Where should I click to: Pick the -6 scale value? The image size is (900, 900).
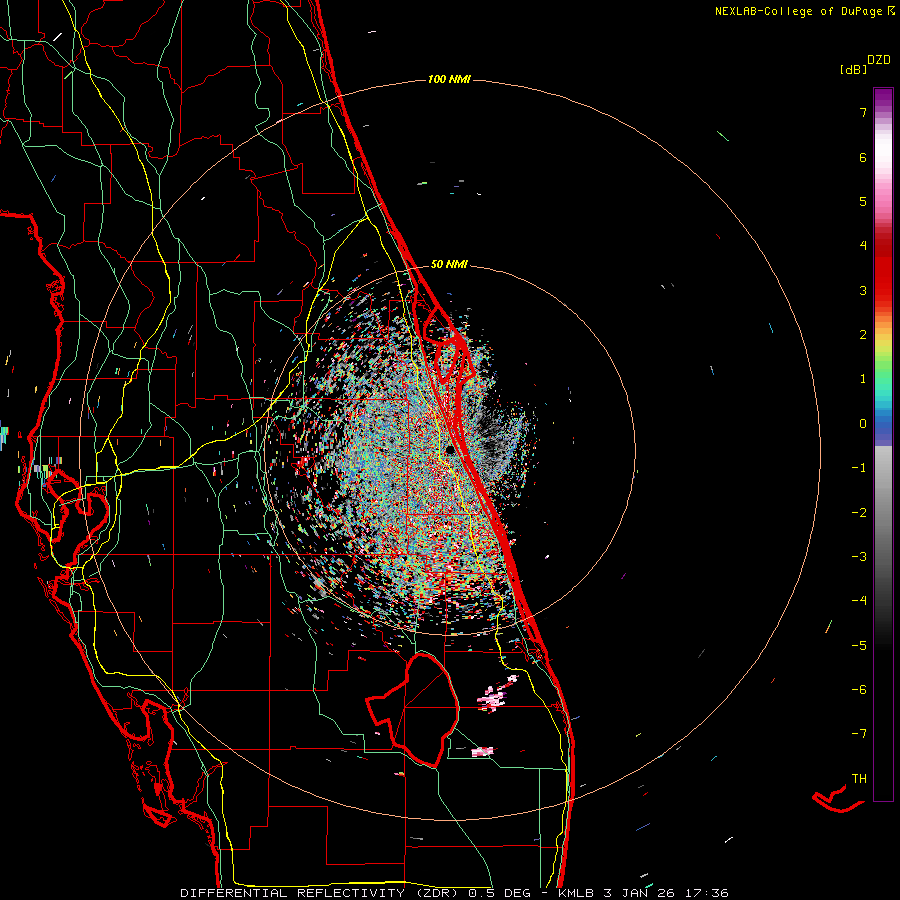pos(859,690)
